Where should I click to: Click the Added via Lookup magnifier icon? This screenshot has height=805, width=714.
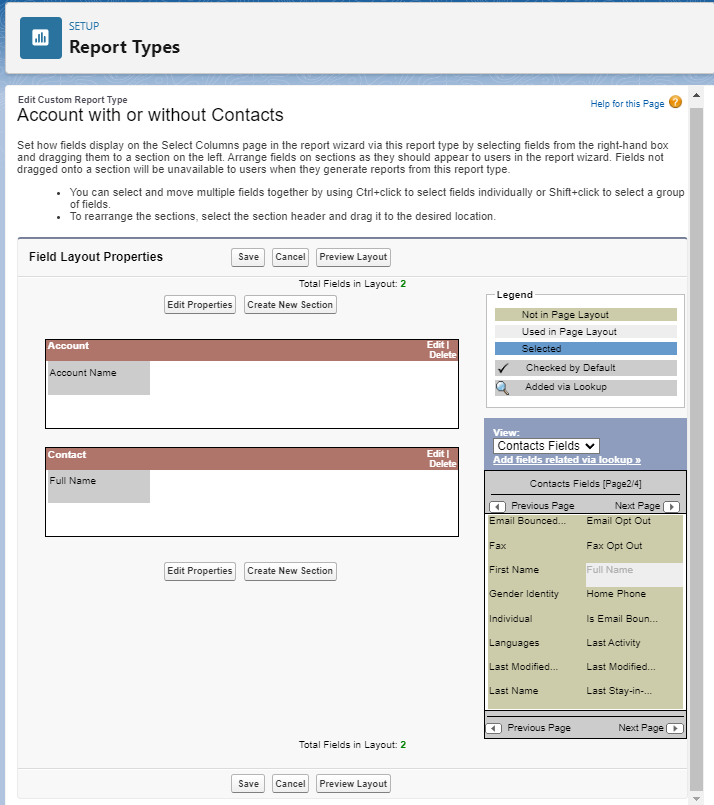pyautogui.click(x=502, y=388)
